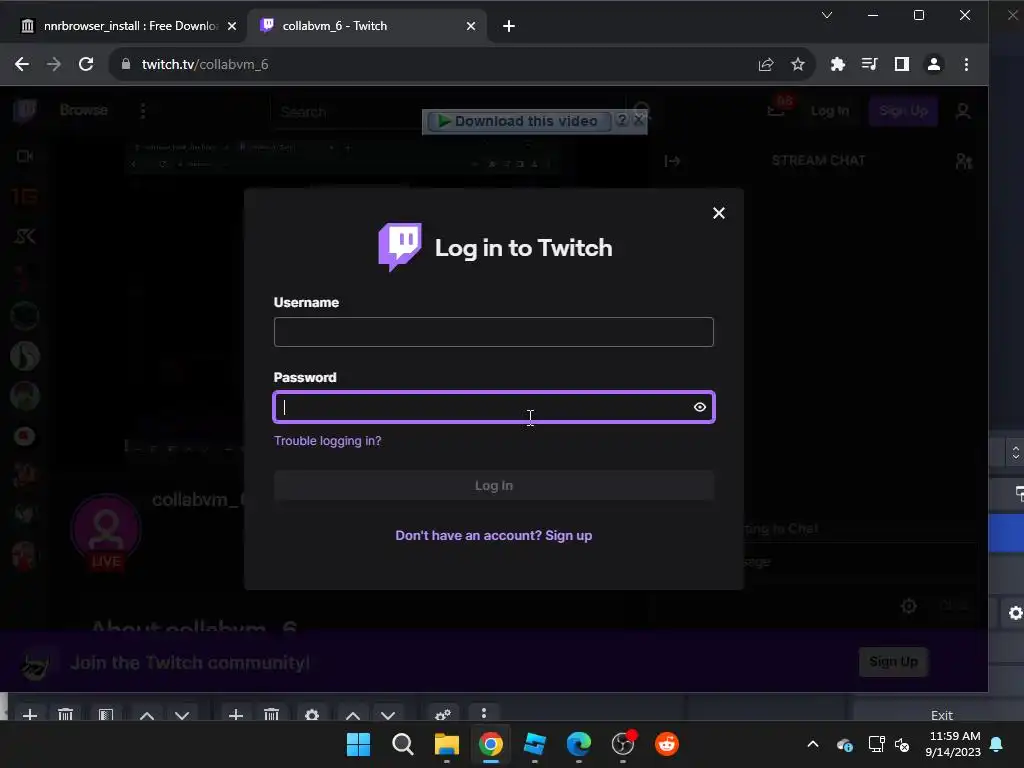Click the Password input field
The width and height of the screenshot is (1024, 768).
click(x=494, y=407)
